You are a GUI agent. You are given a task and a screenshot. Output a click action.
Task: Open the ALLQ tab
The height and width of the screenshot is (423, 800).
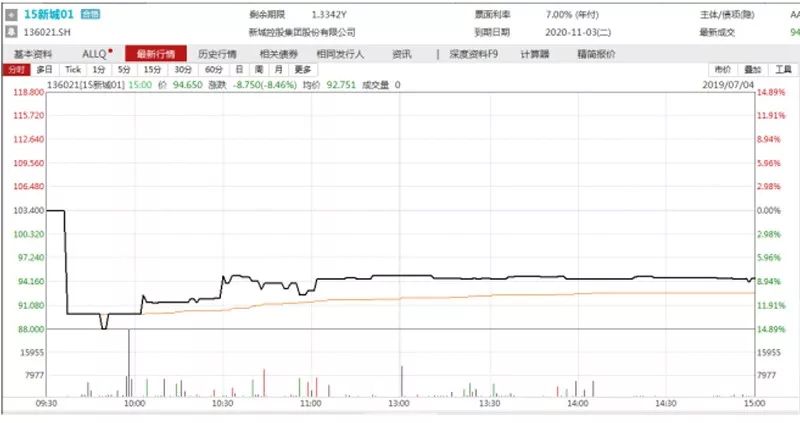click(x=97, y=54)
